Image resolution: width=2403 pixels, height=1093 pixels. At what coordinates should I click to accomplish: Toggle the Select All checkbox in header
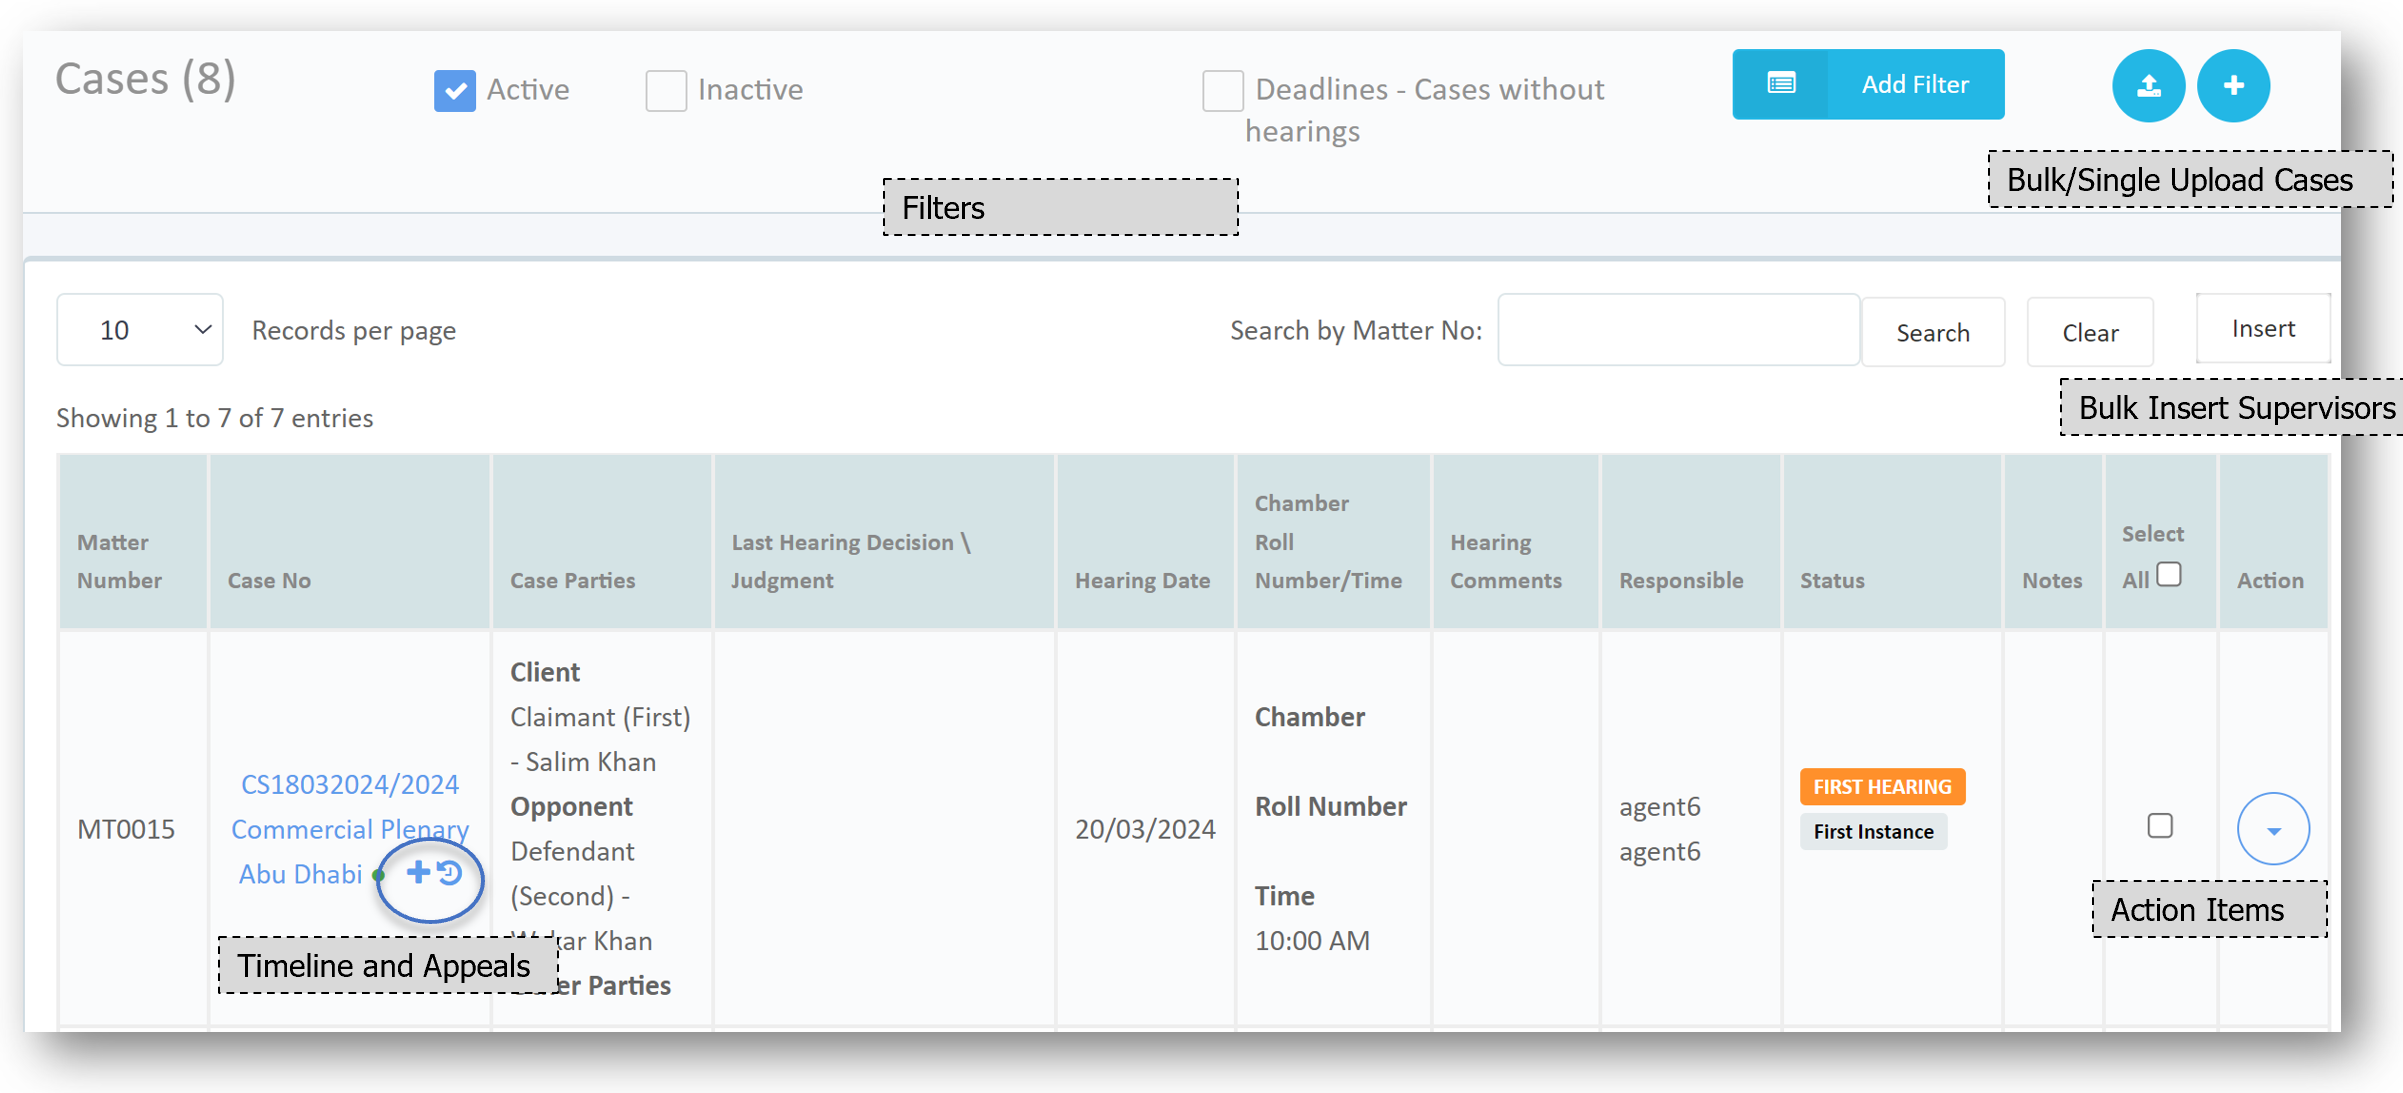[x=2169, y=575]
